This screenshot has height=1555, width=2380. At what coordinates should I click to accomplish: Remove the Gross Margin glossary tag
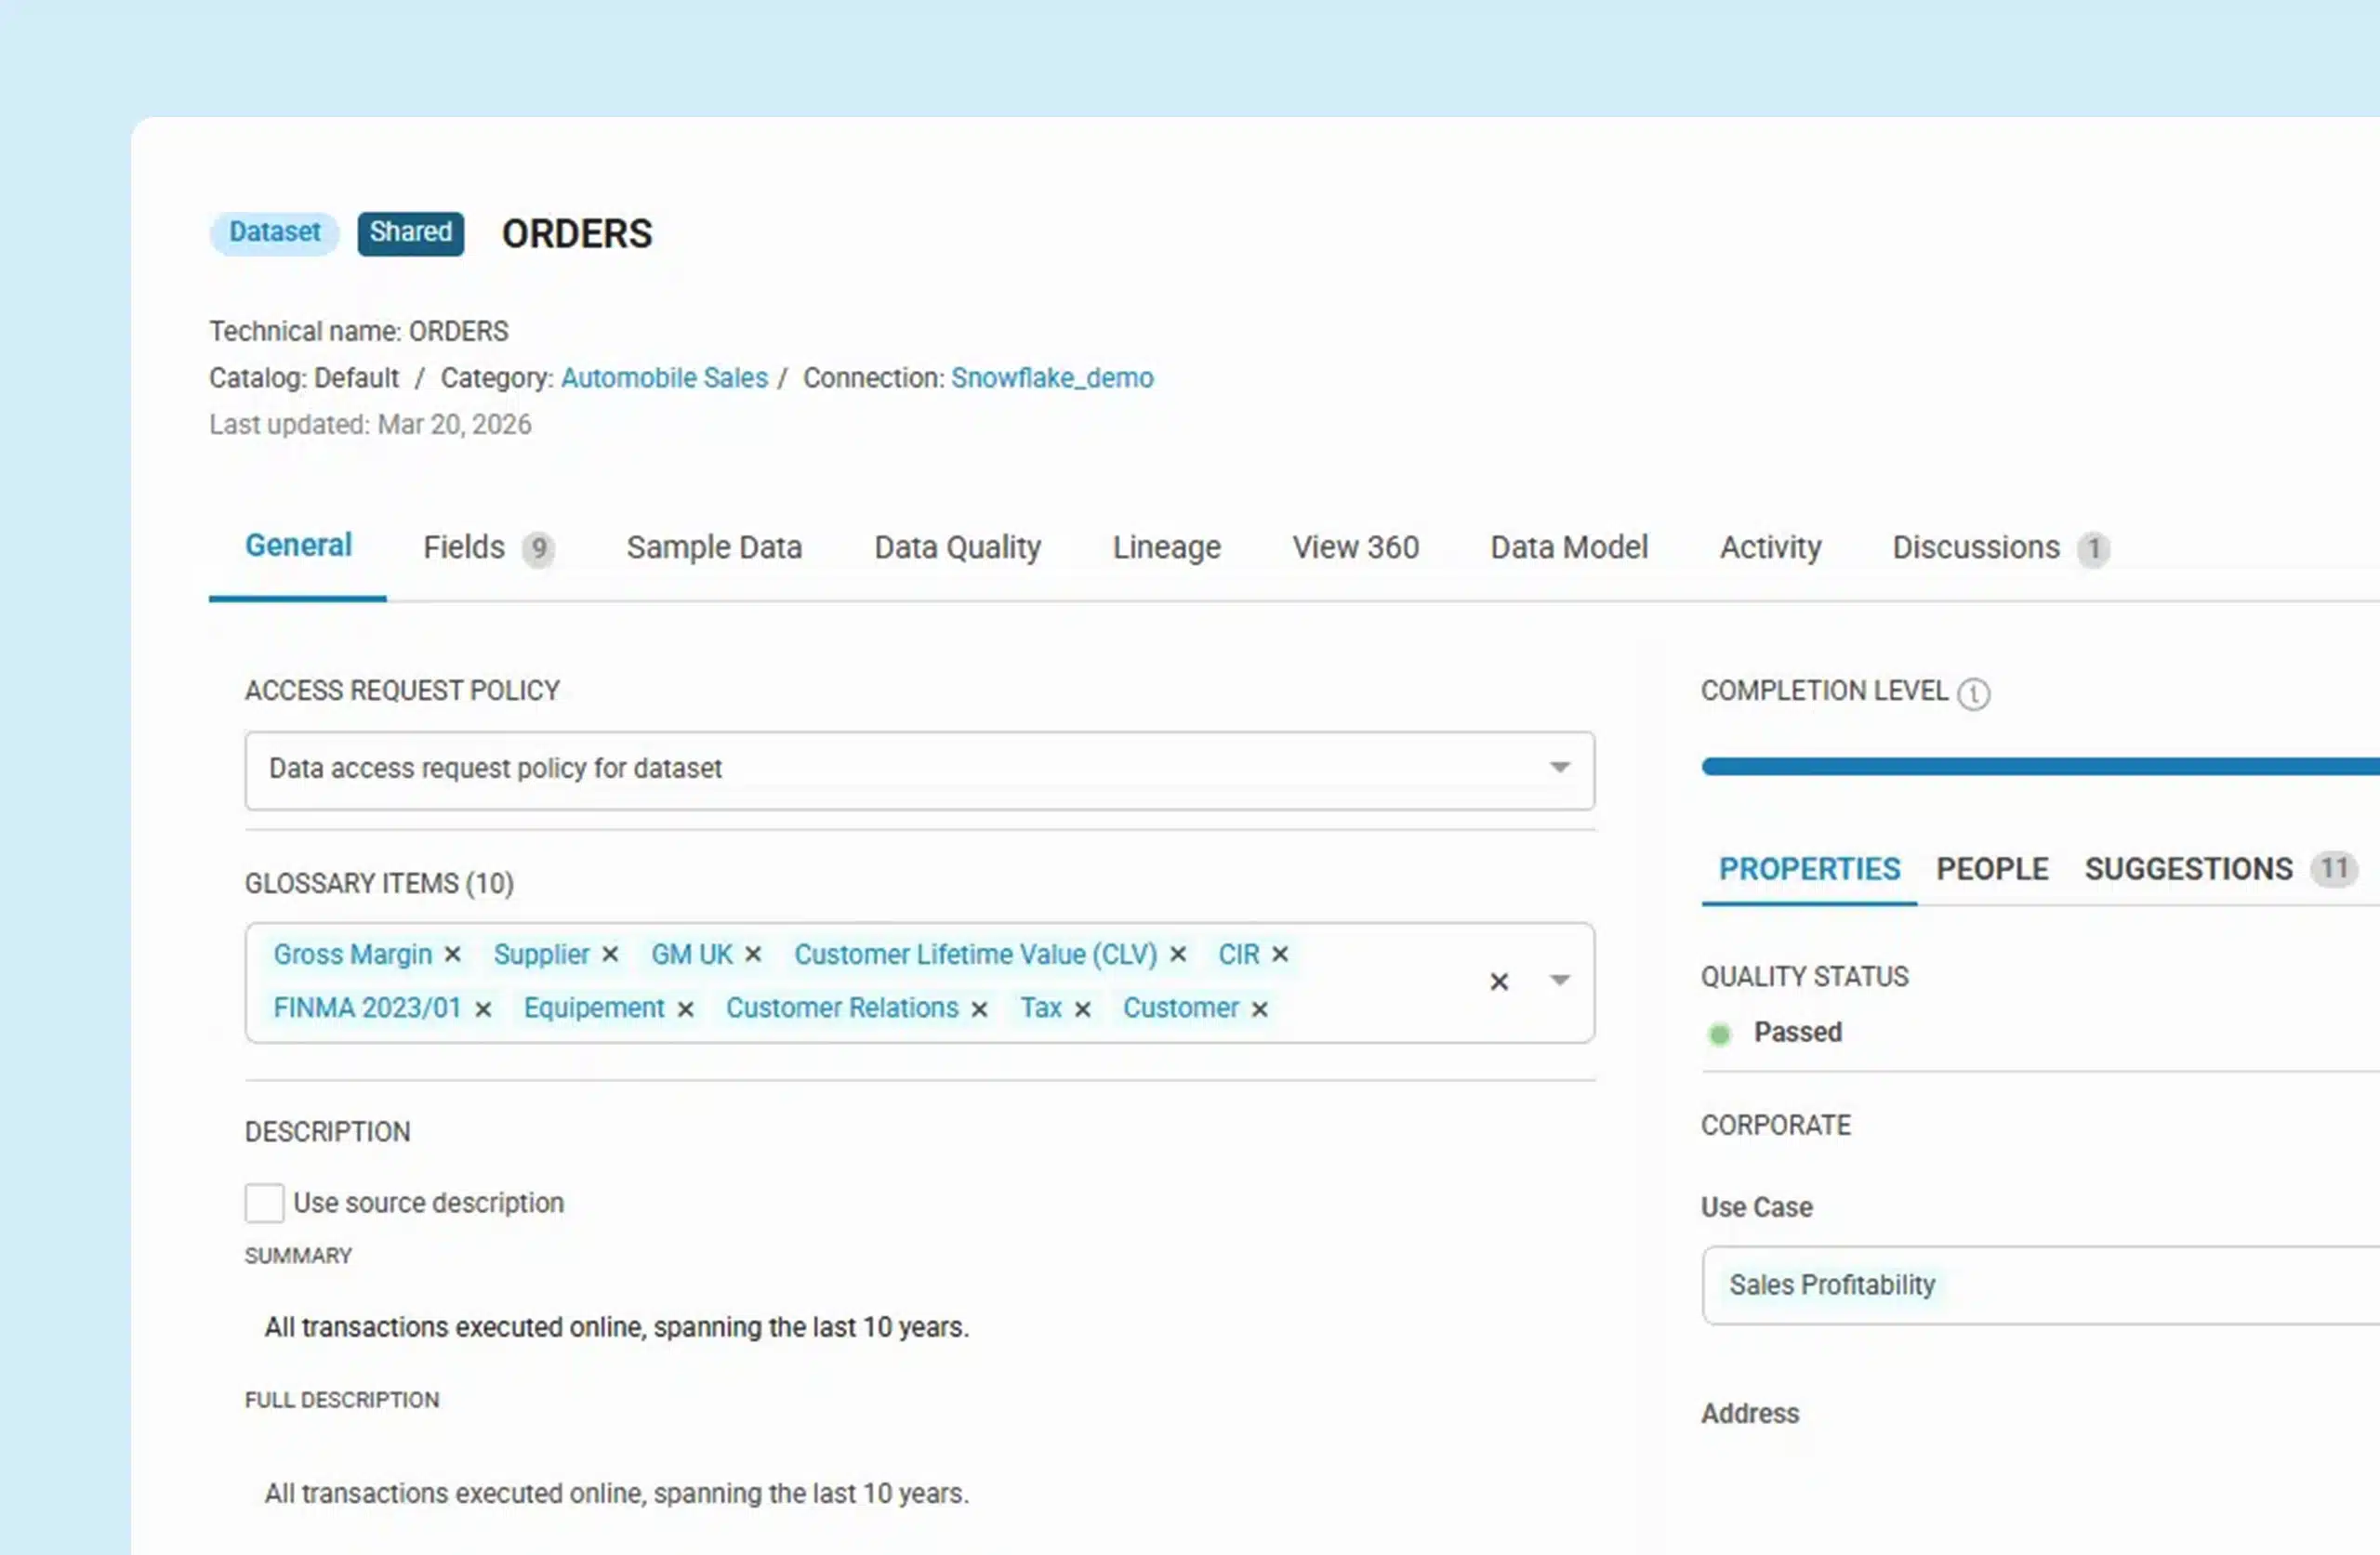point(452,955)
